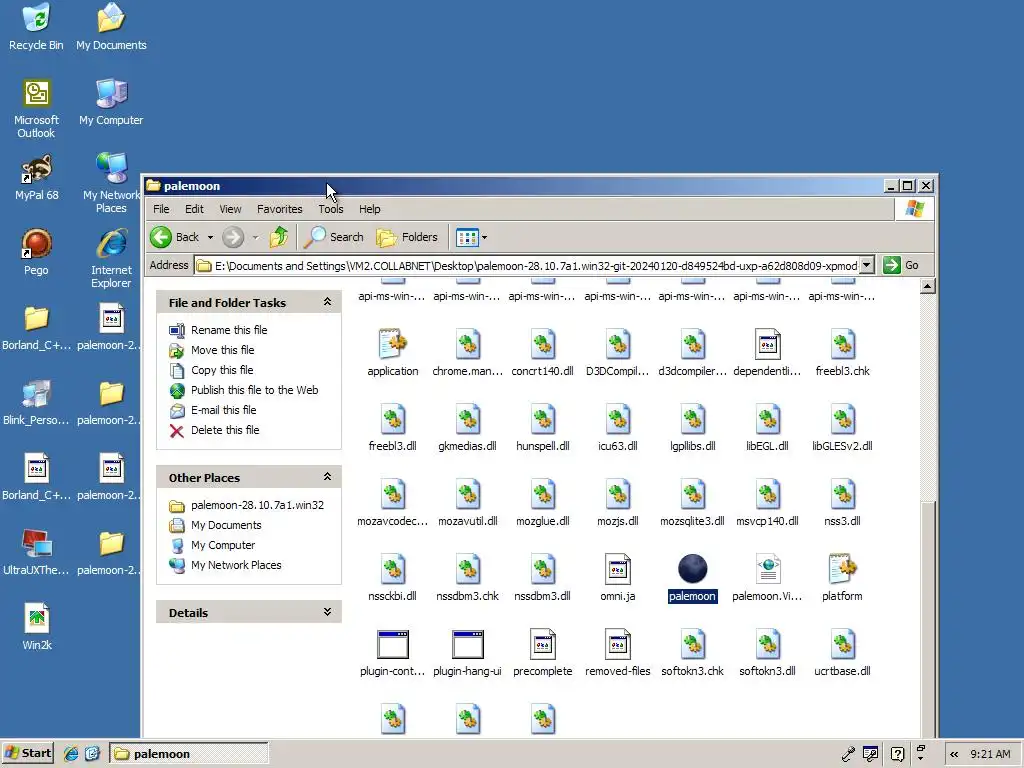Select the libEGL.dll file

point(767,428)
